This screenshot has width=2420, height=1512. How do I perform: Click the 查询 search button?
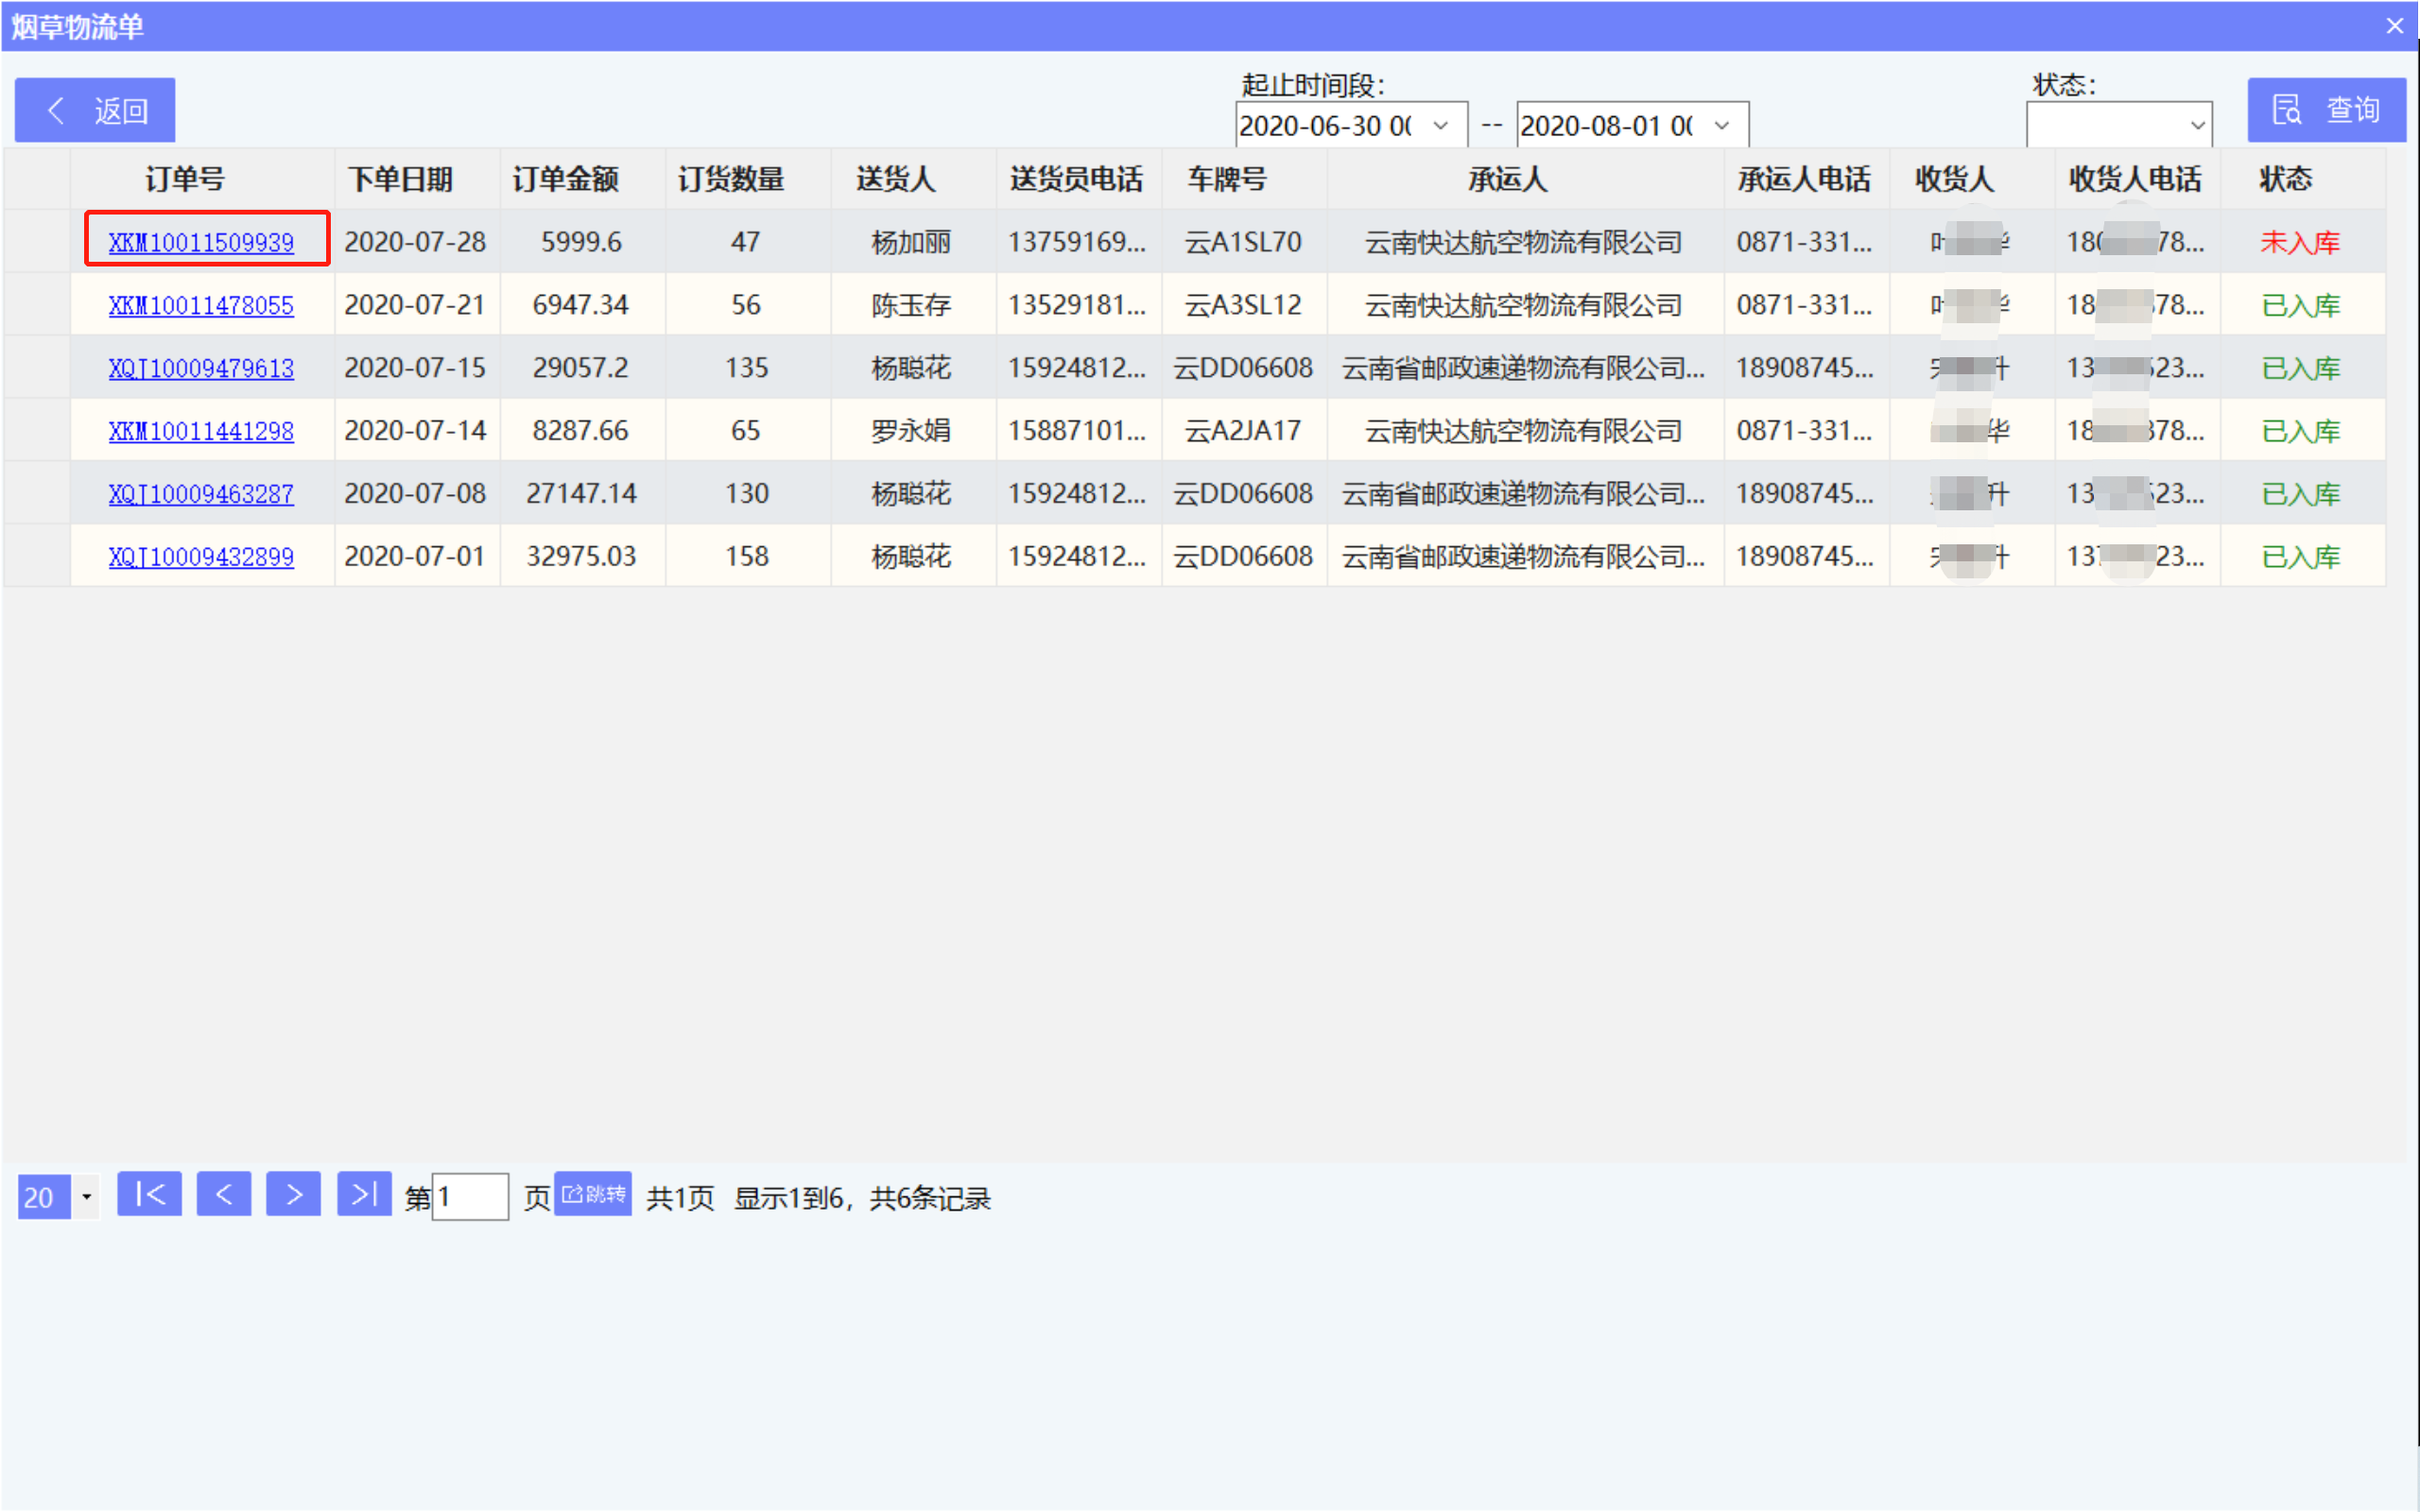[x=2326, y=110]
